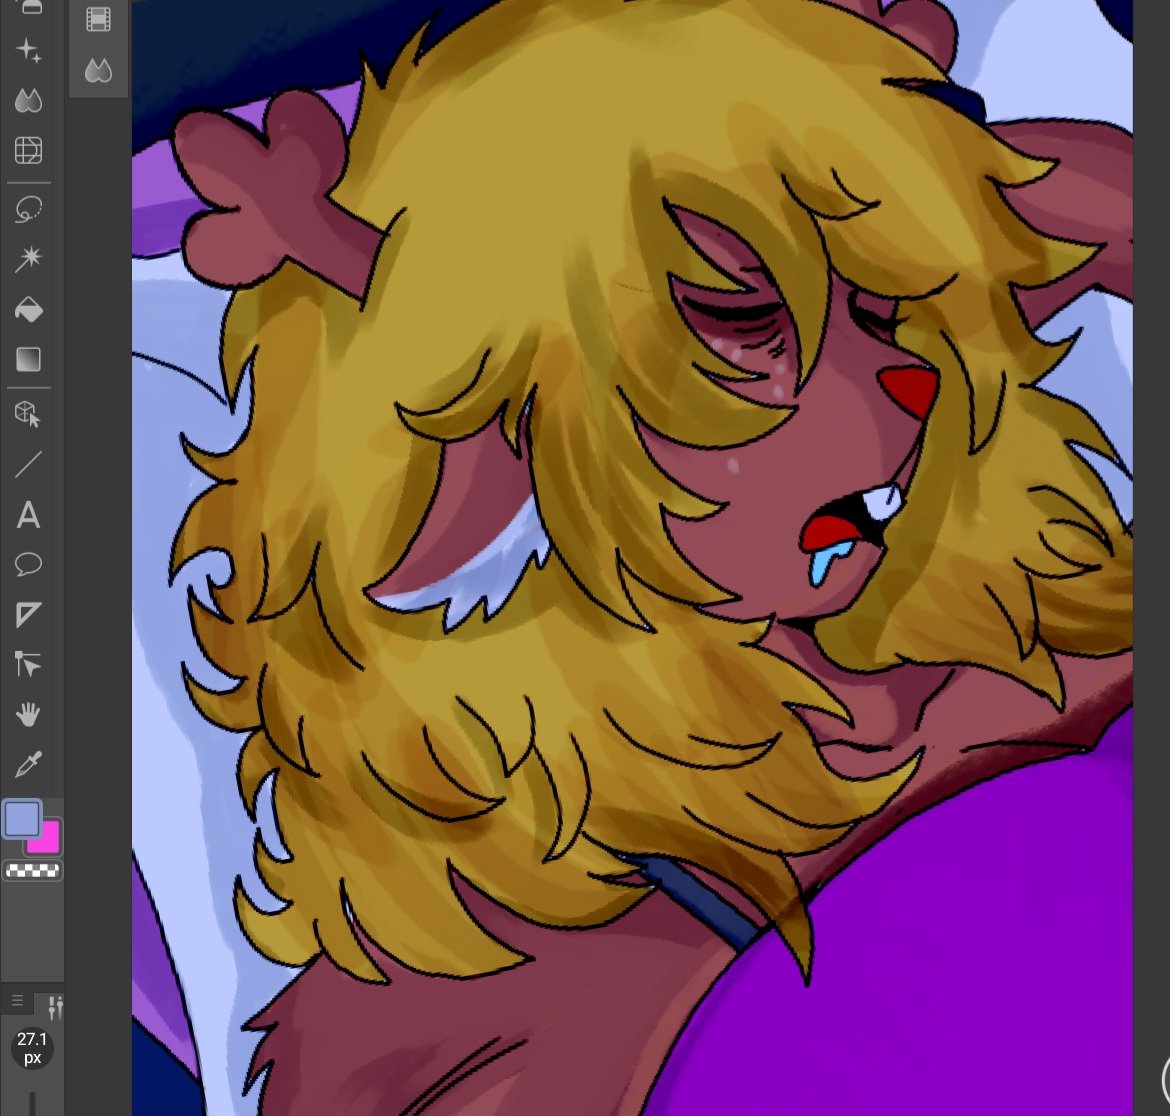Select the triangle Ruler tool
The image size is (1170, 1116).
28,615
